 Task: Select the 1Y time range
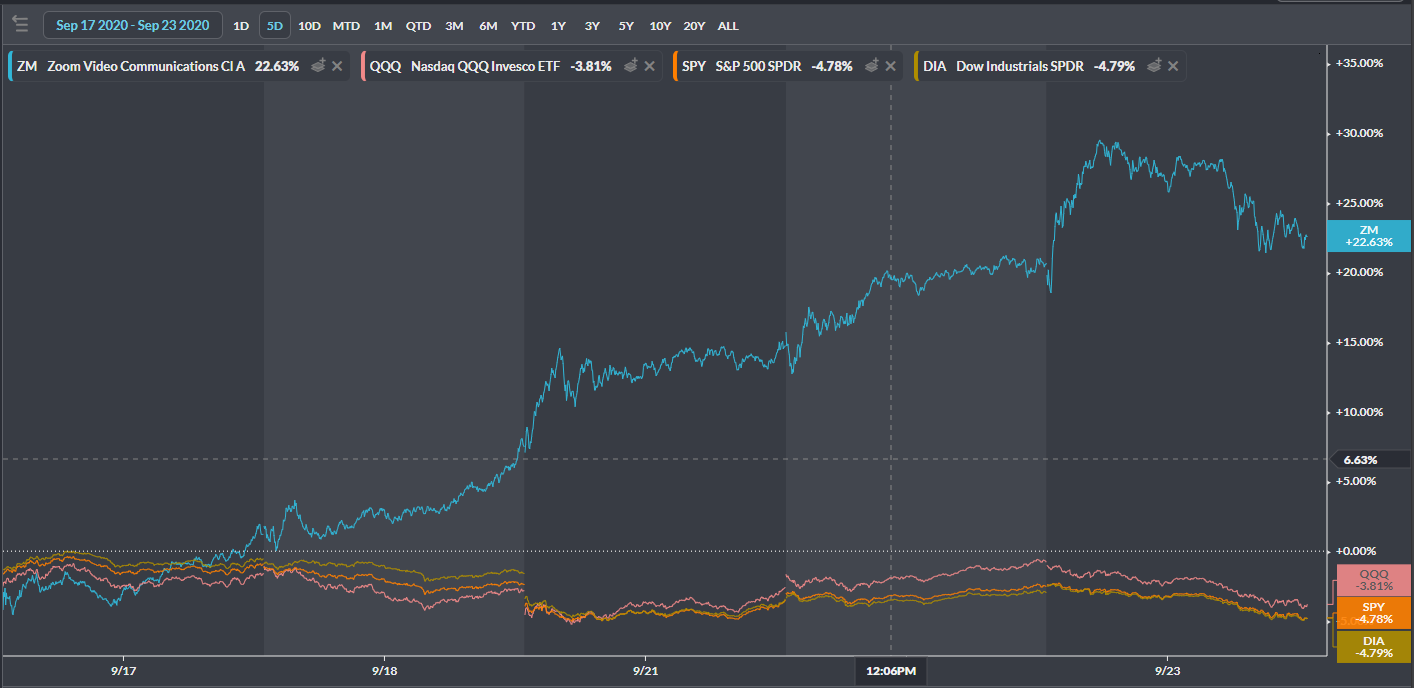click(x=558, y=26)
